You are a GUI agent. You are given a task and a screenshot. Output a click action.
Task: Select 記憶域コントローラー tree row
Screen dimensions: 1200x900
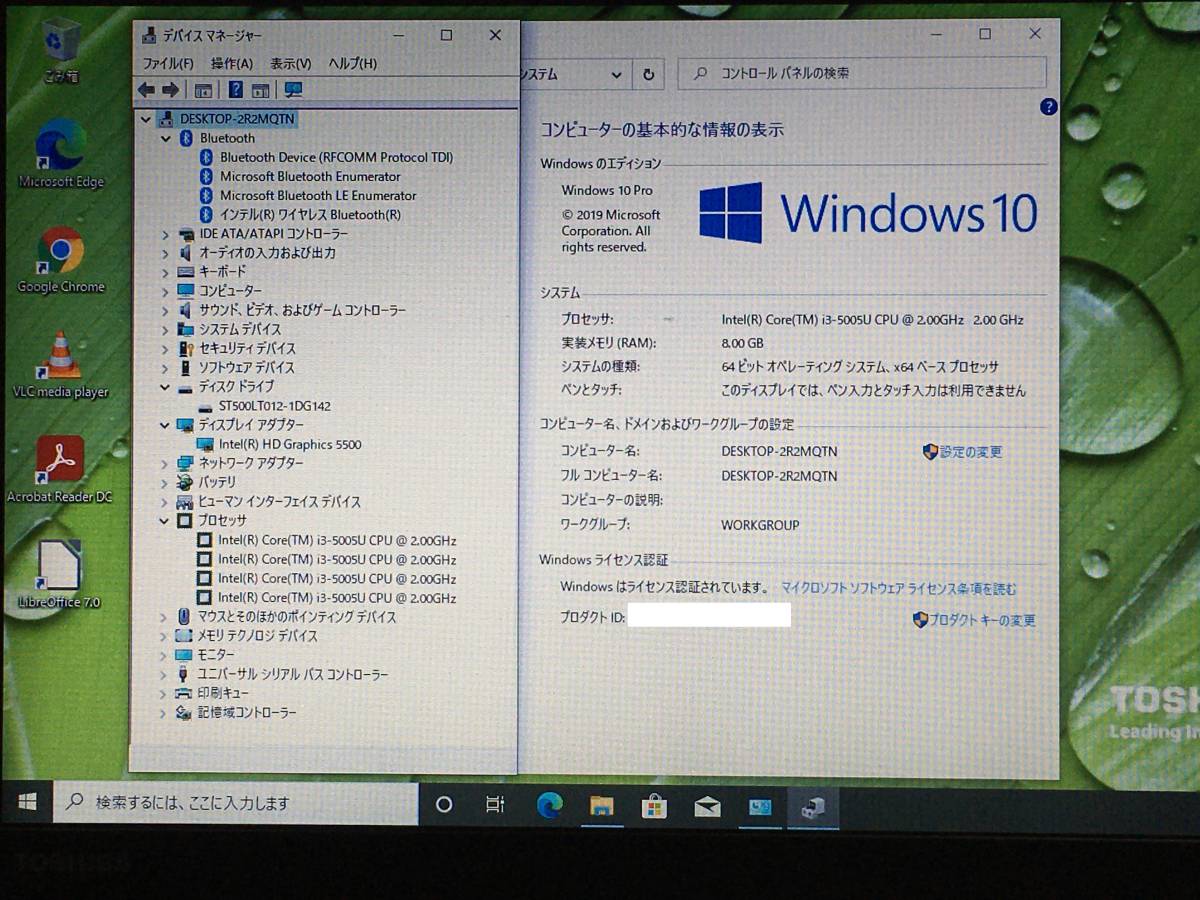coord(247,713)
